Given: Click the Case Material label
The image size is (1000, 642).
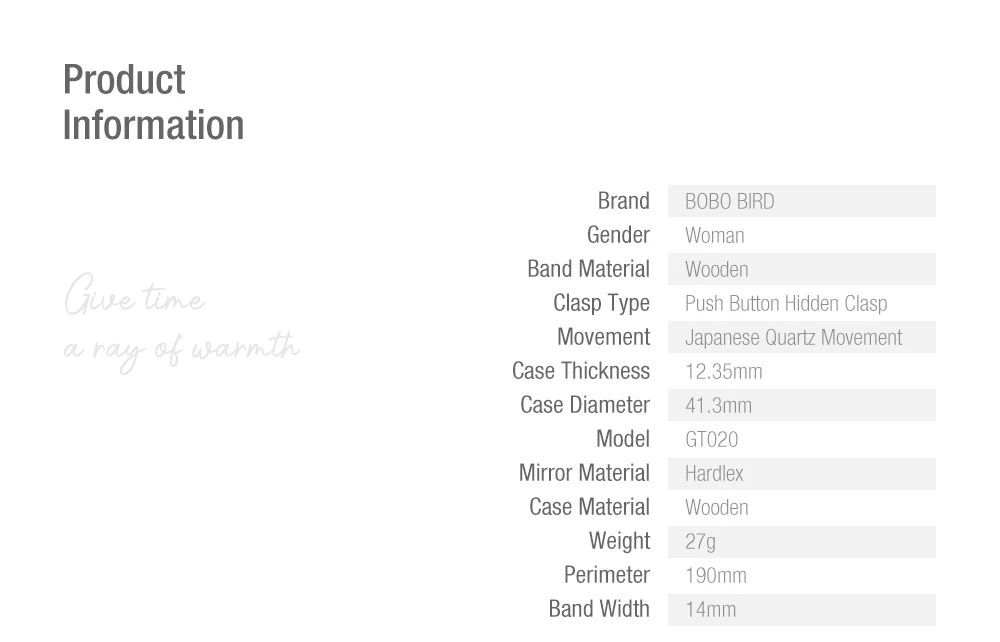Looking at the screenshot, I should 589,507.
